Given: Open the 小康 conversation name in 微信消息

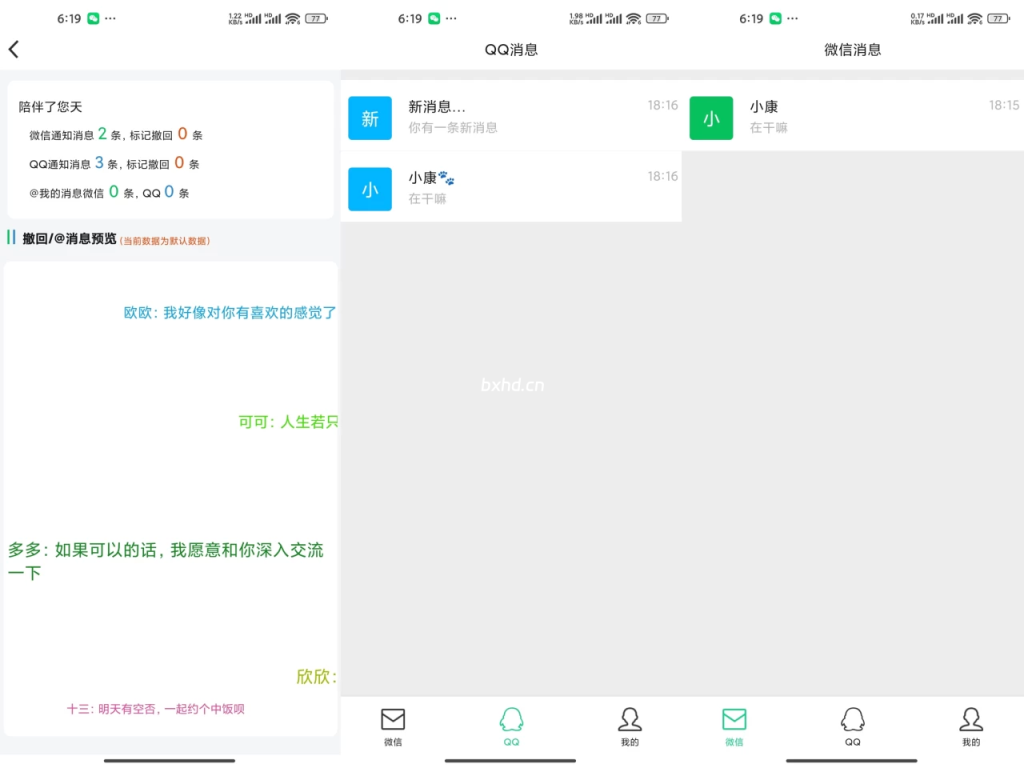Looking at the screenshot, I should 763,106.
